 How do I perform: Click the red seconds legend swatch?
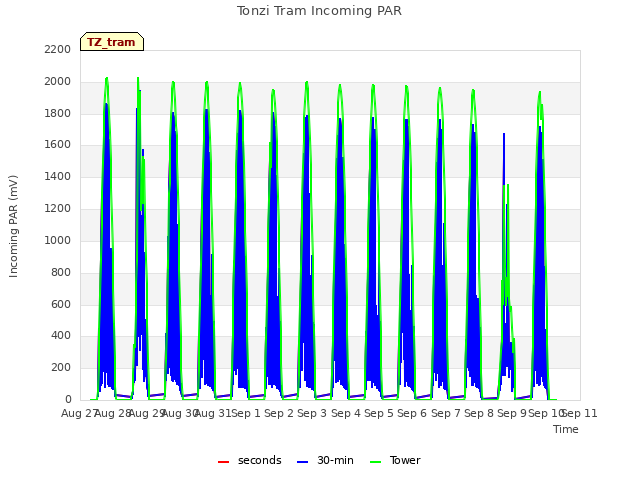(224, 462)
